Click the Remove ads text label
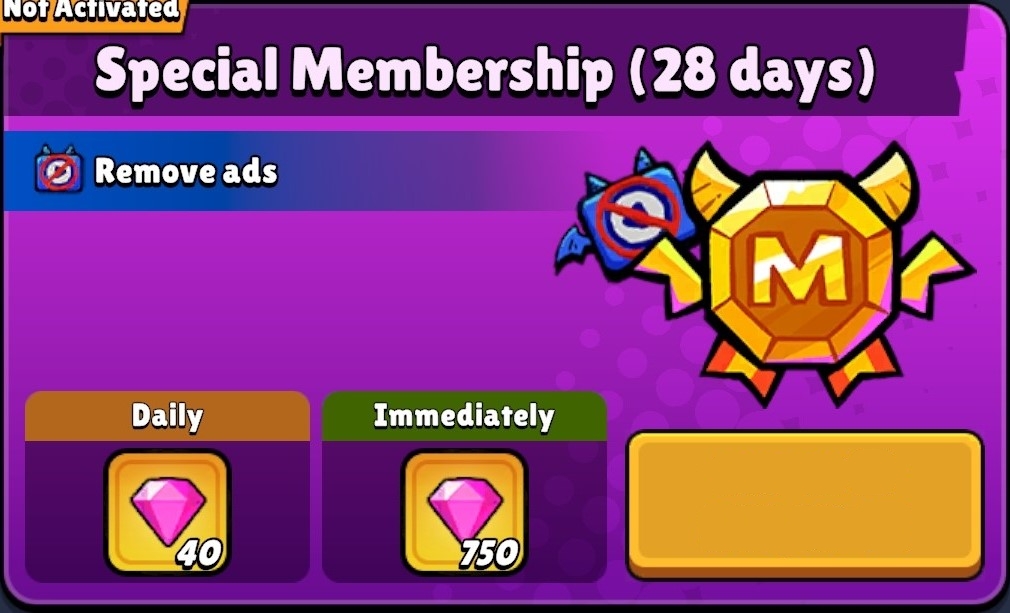1010x613 pixels. click(186, 171)
